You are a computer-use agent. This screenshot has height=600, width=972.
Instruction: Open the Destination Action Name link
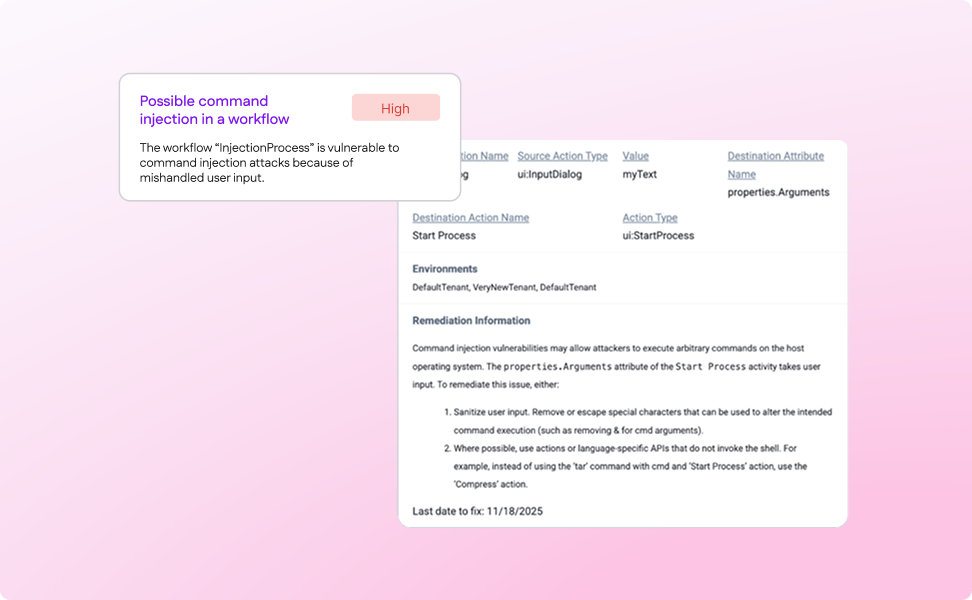tap(471, 217)
